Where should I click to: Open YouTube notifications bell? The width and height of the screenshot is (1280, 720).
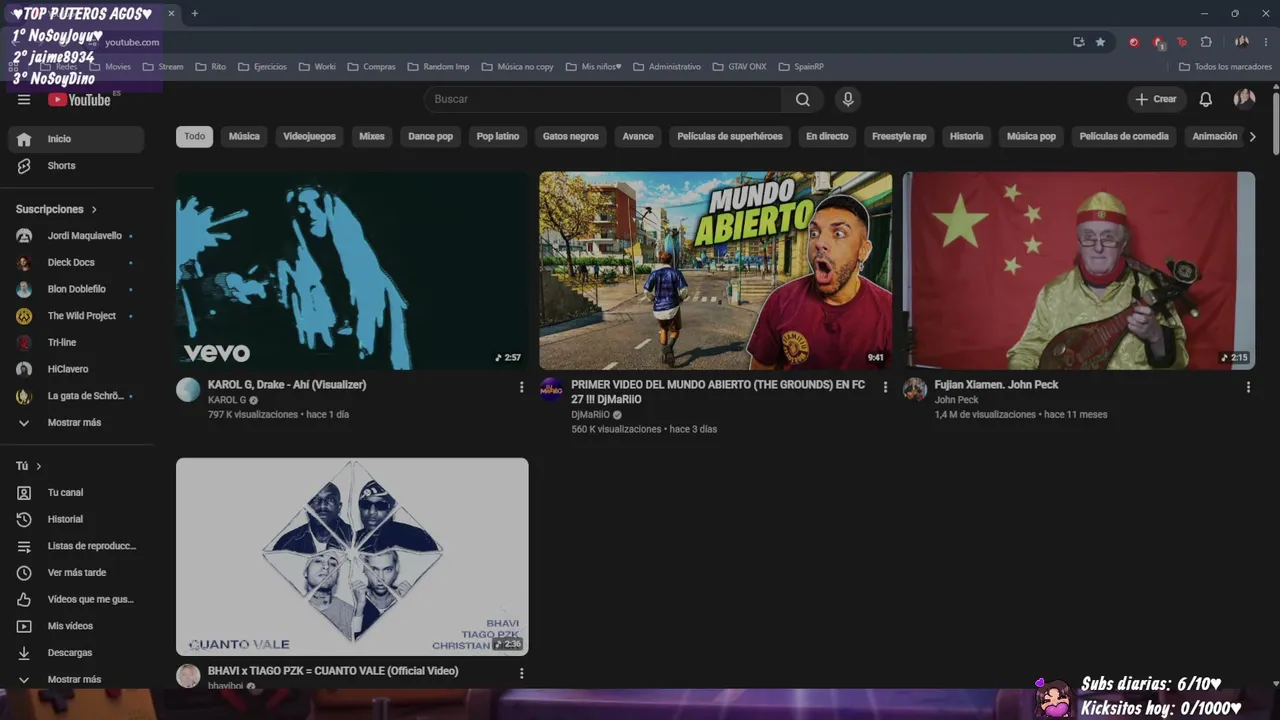click(x=1206, y=99)
